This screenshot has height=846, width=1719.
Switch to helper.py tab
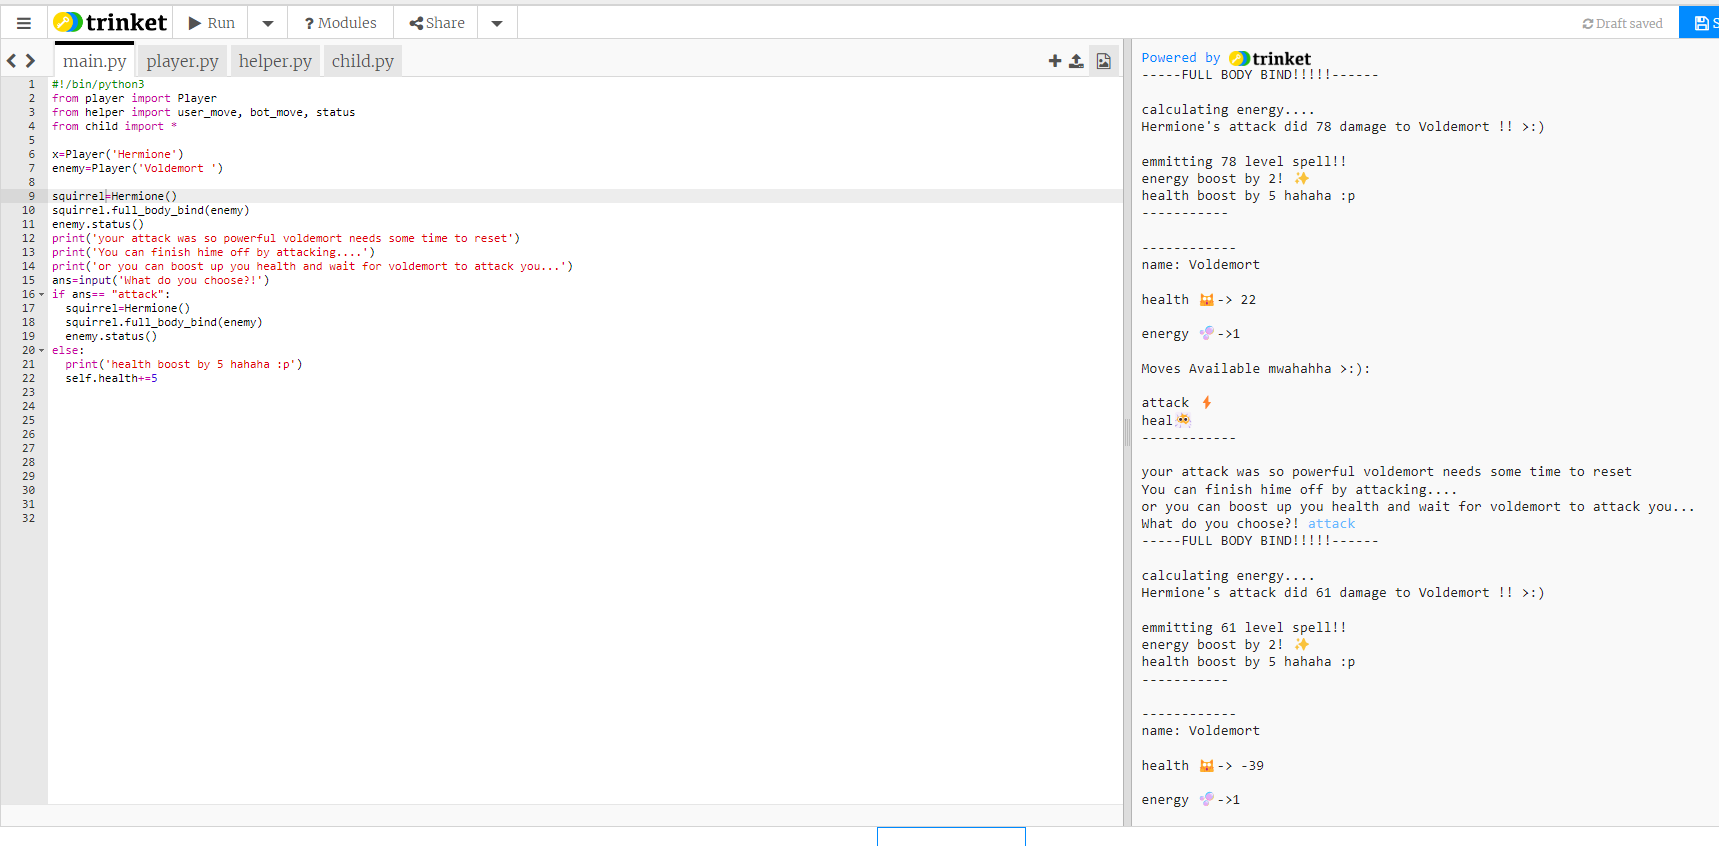tap(275, 61)
